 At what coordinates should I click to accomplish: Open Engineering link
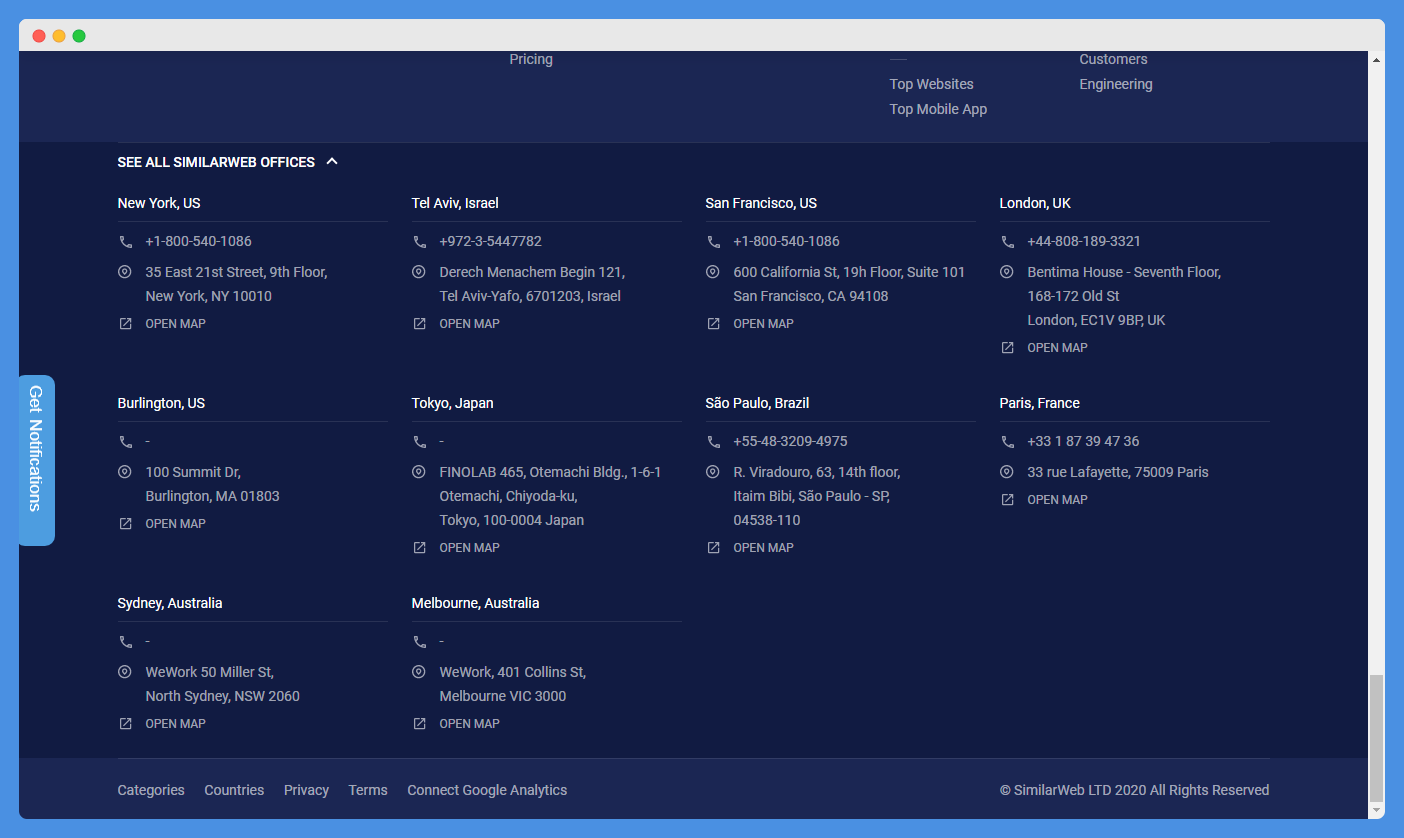click(1116, 84)
